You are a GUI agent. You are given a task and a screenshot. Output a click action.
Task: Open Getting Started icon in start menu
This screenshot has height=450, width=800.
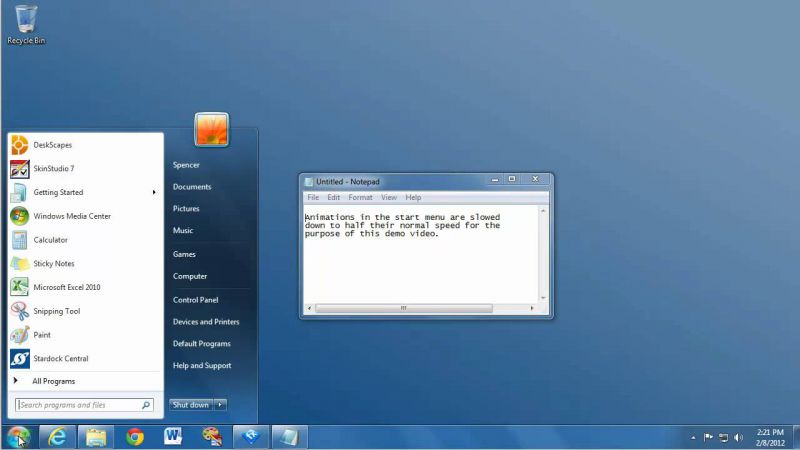(x=19, y=192)
